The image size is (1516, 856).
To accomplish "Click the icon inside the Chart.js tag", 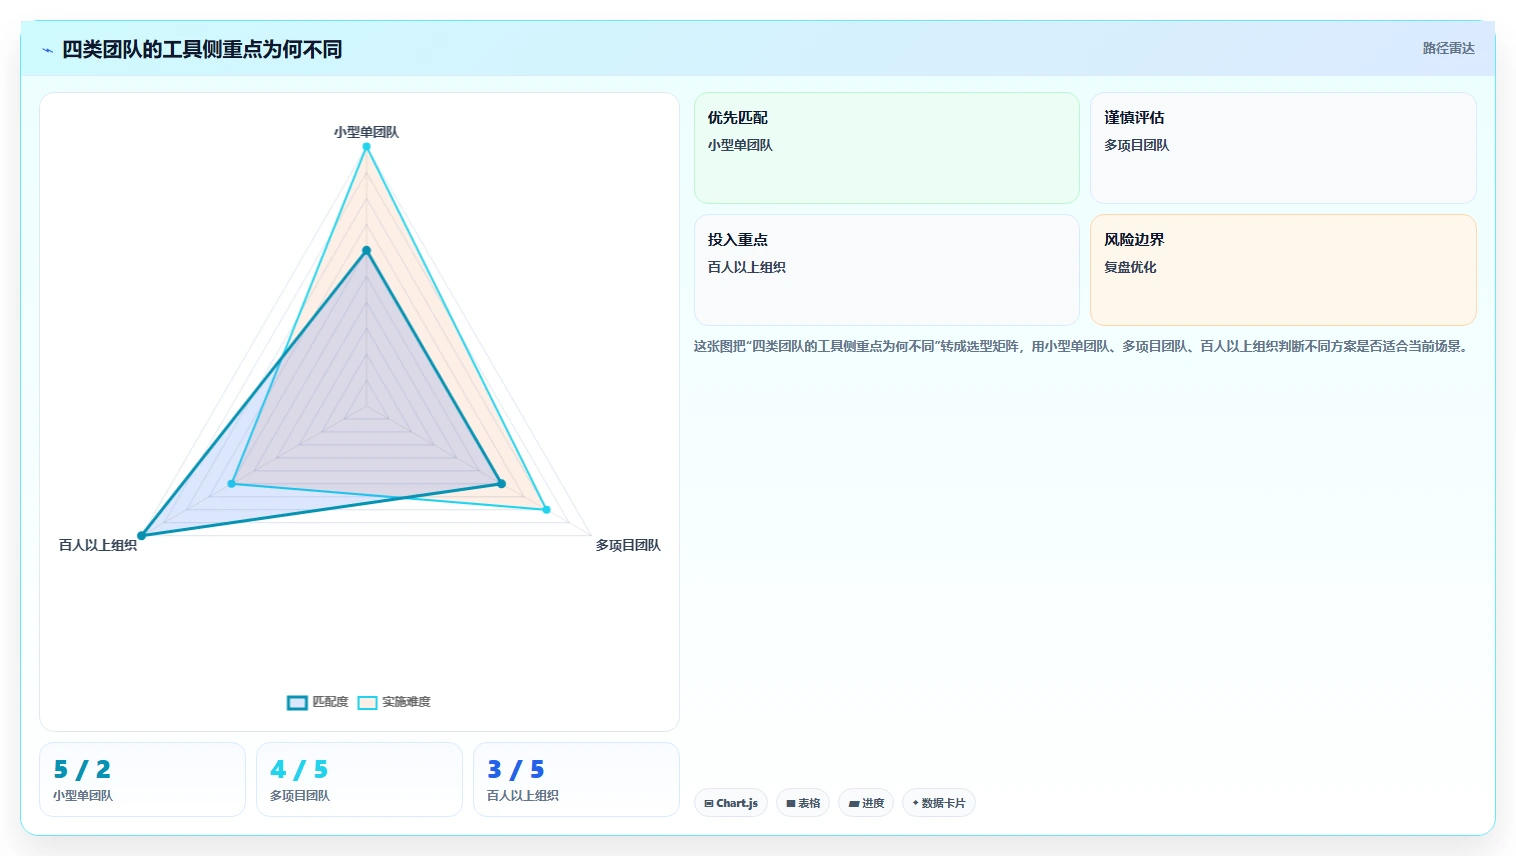I will (709, 803).
